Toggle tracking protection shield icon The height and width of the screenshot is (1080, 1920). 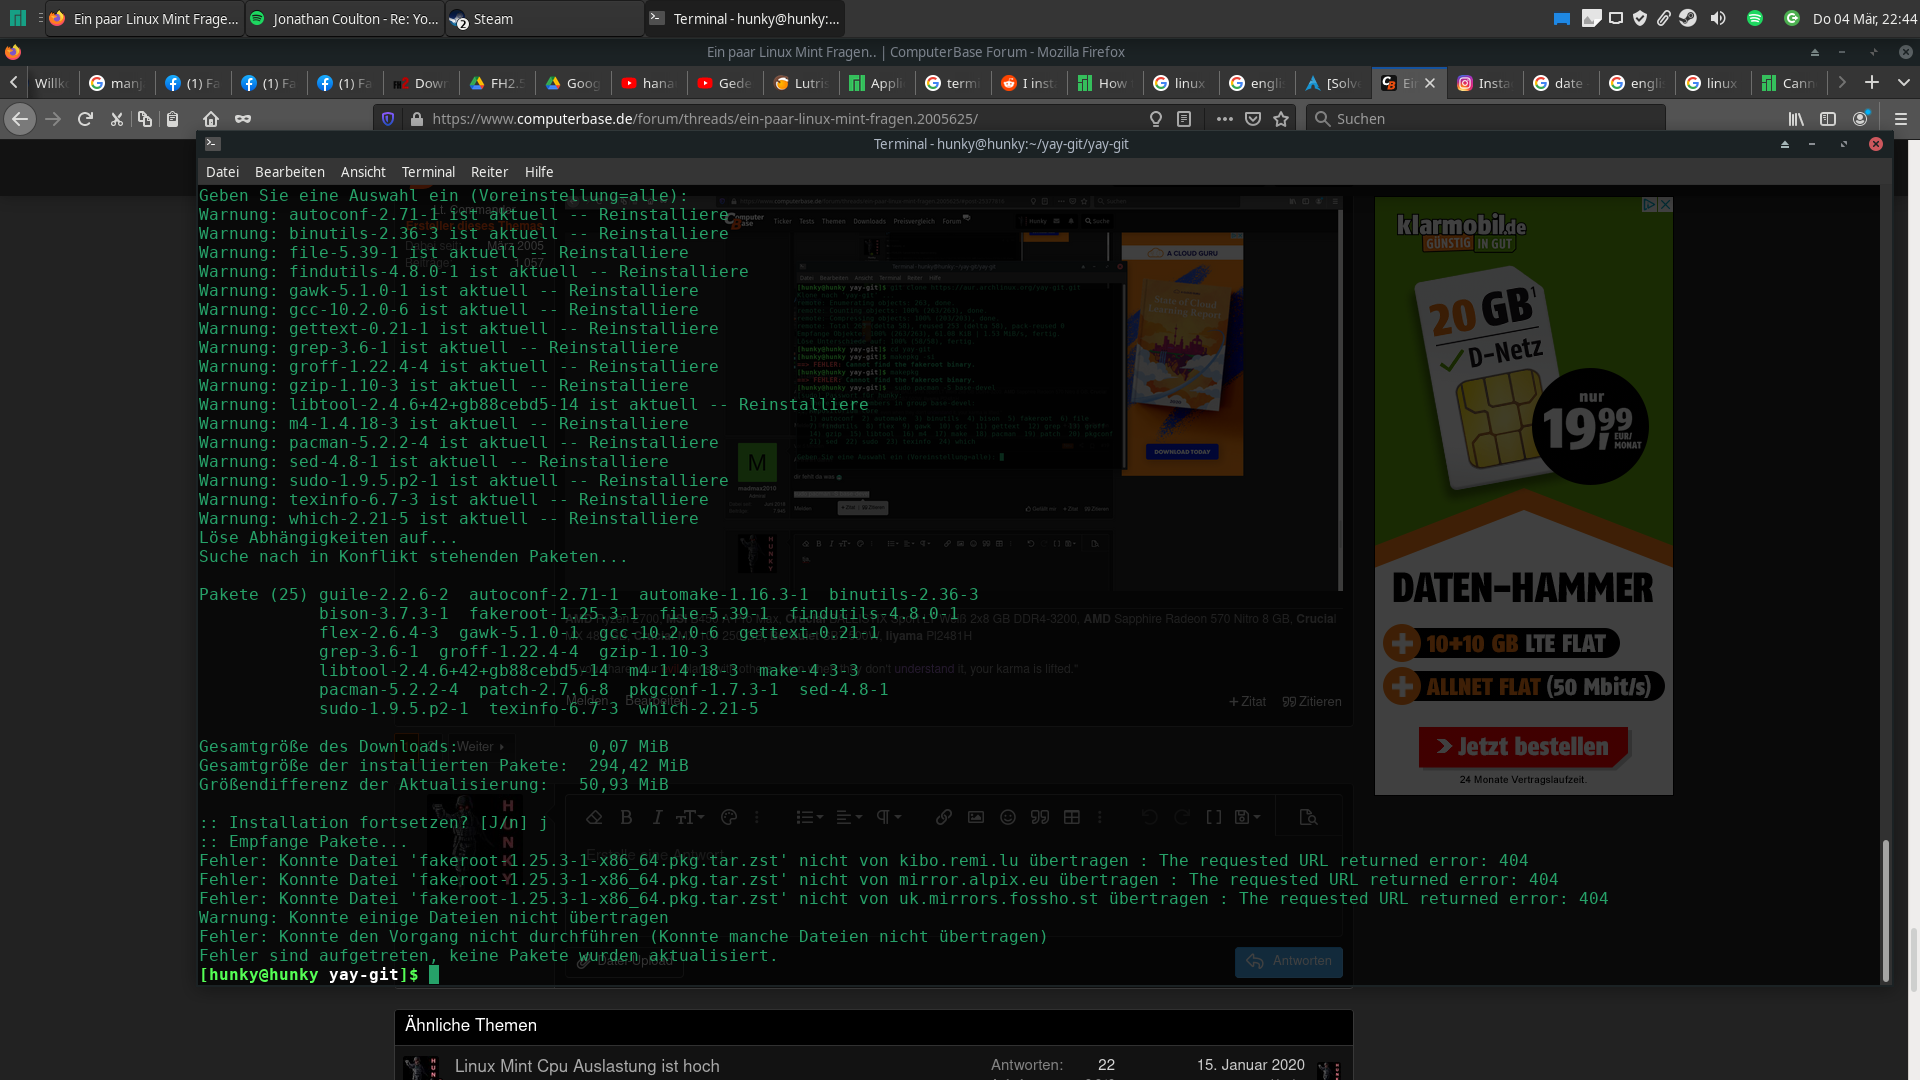(388, 119)
